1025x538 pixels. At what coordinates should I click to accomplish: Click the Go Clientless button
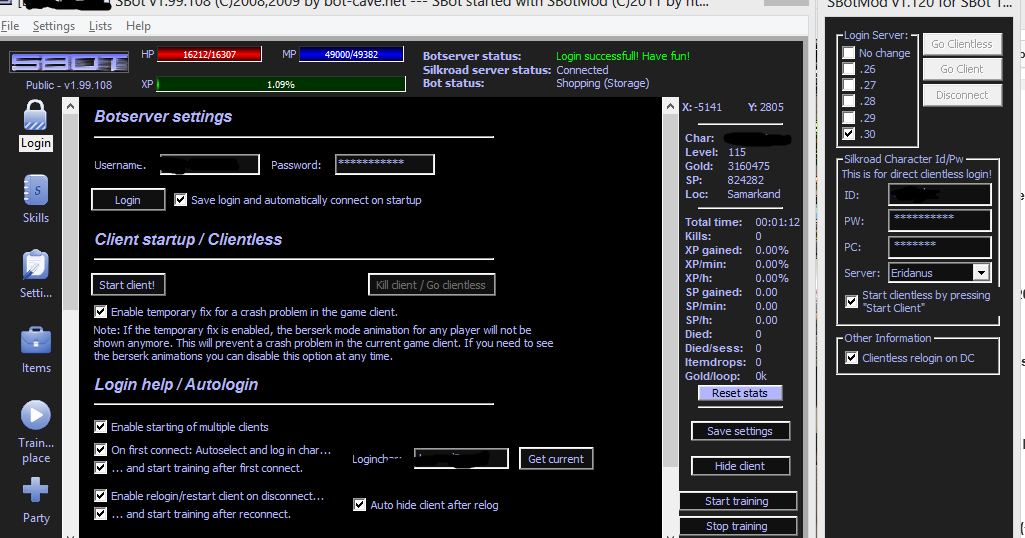(962, 44)
